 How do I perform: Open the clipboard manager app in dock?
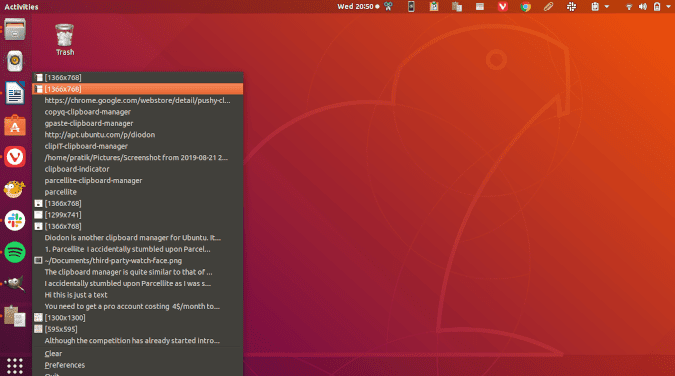click(x=15, y=316)
